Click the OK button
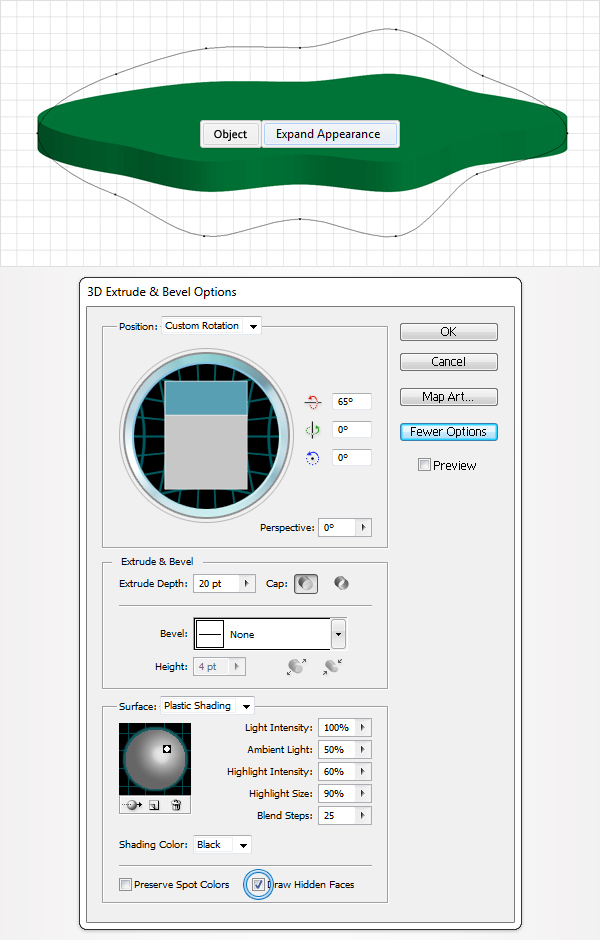This screenshot has height=940, width=600. tap(448, 332)
